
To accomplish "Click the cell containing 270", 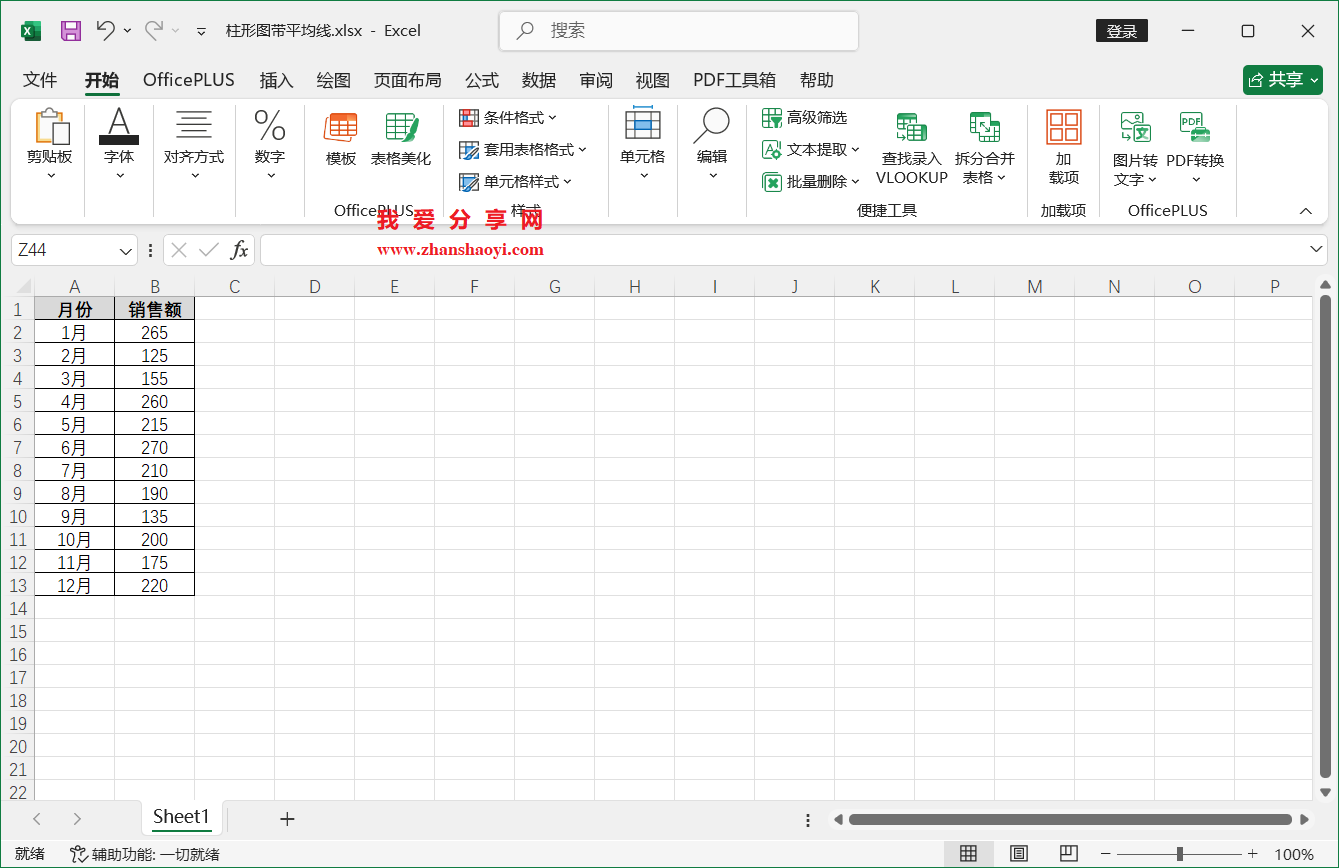I will (155, 448).
